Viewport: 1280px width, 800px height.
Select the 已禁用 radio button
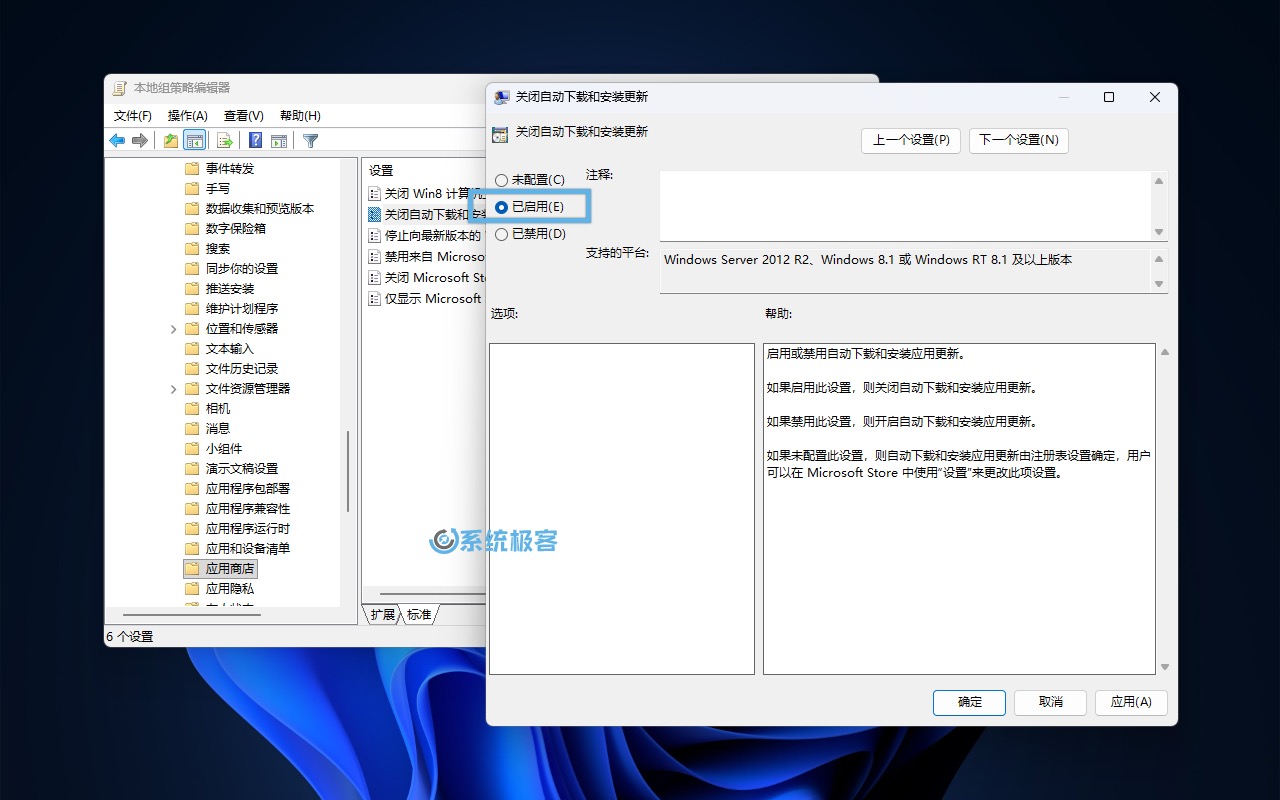click(501, 233)
